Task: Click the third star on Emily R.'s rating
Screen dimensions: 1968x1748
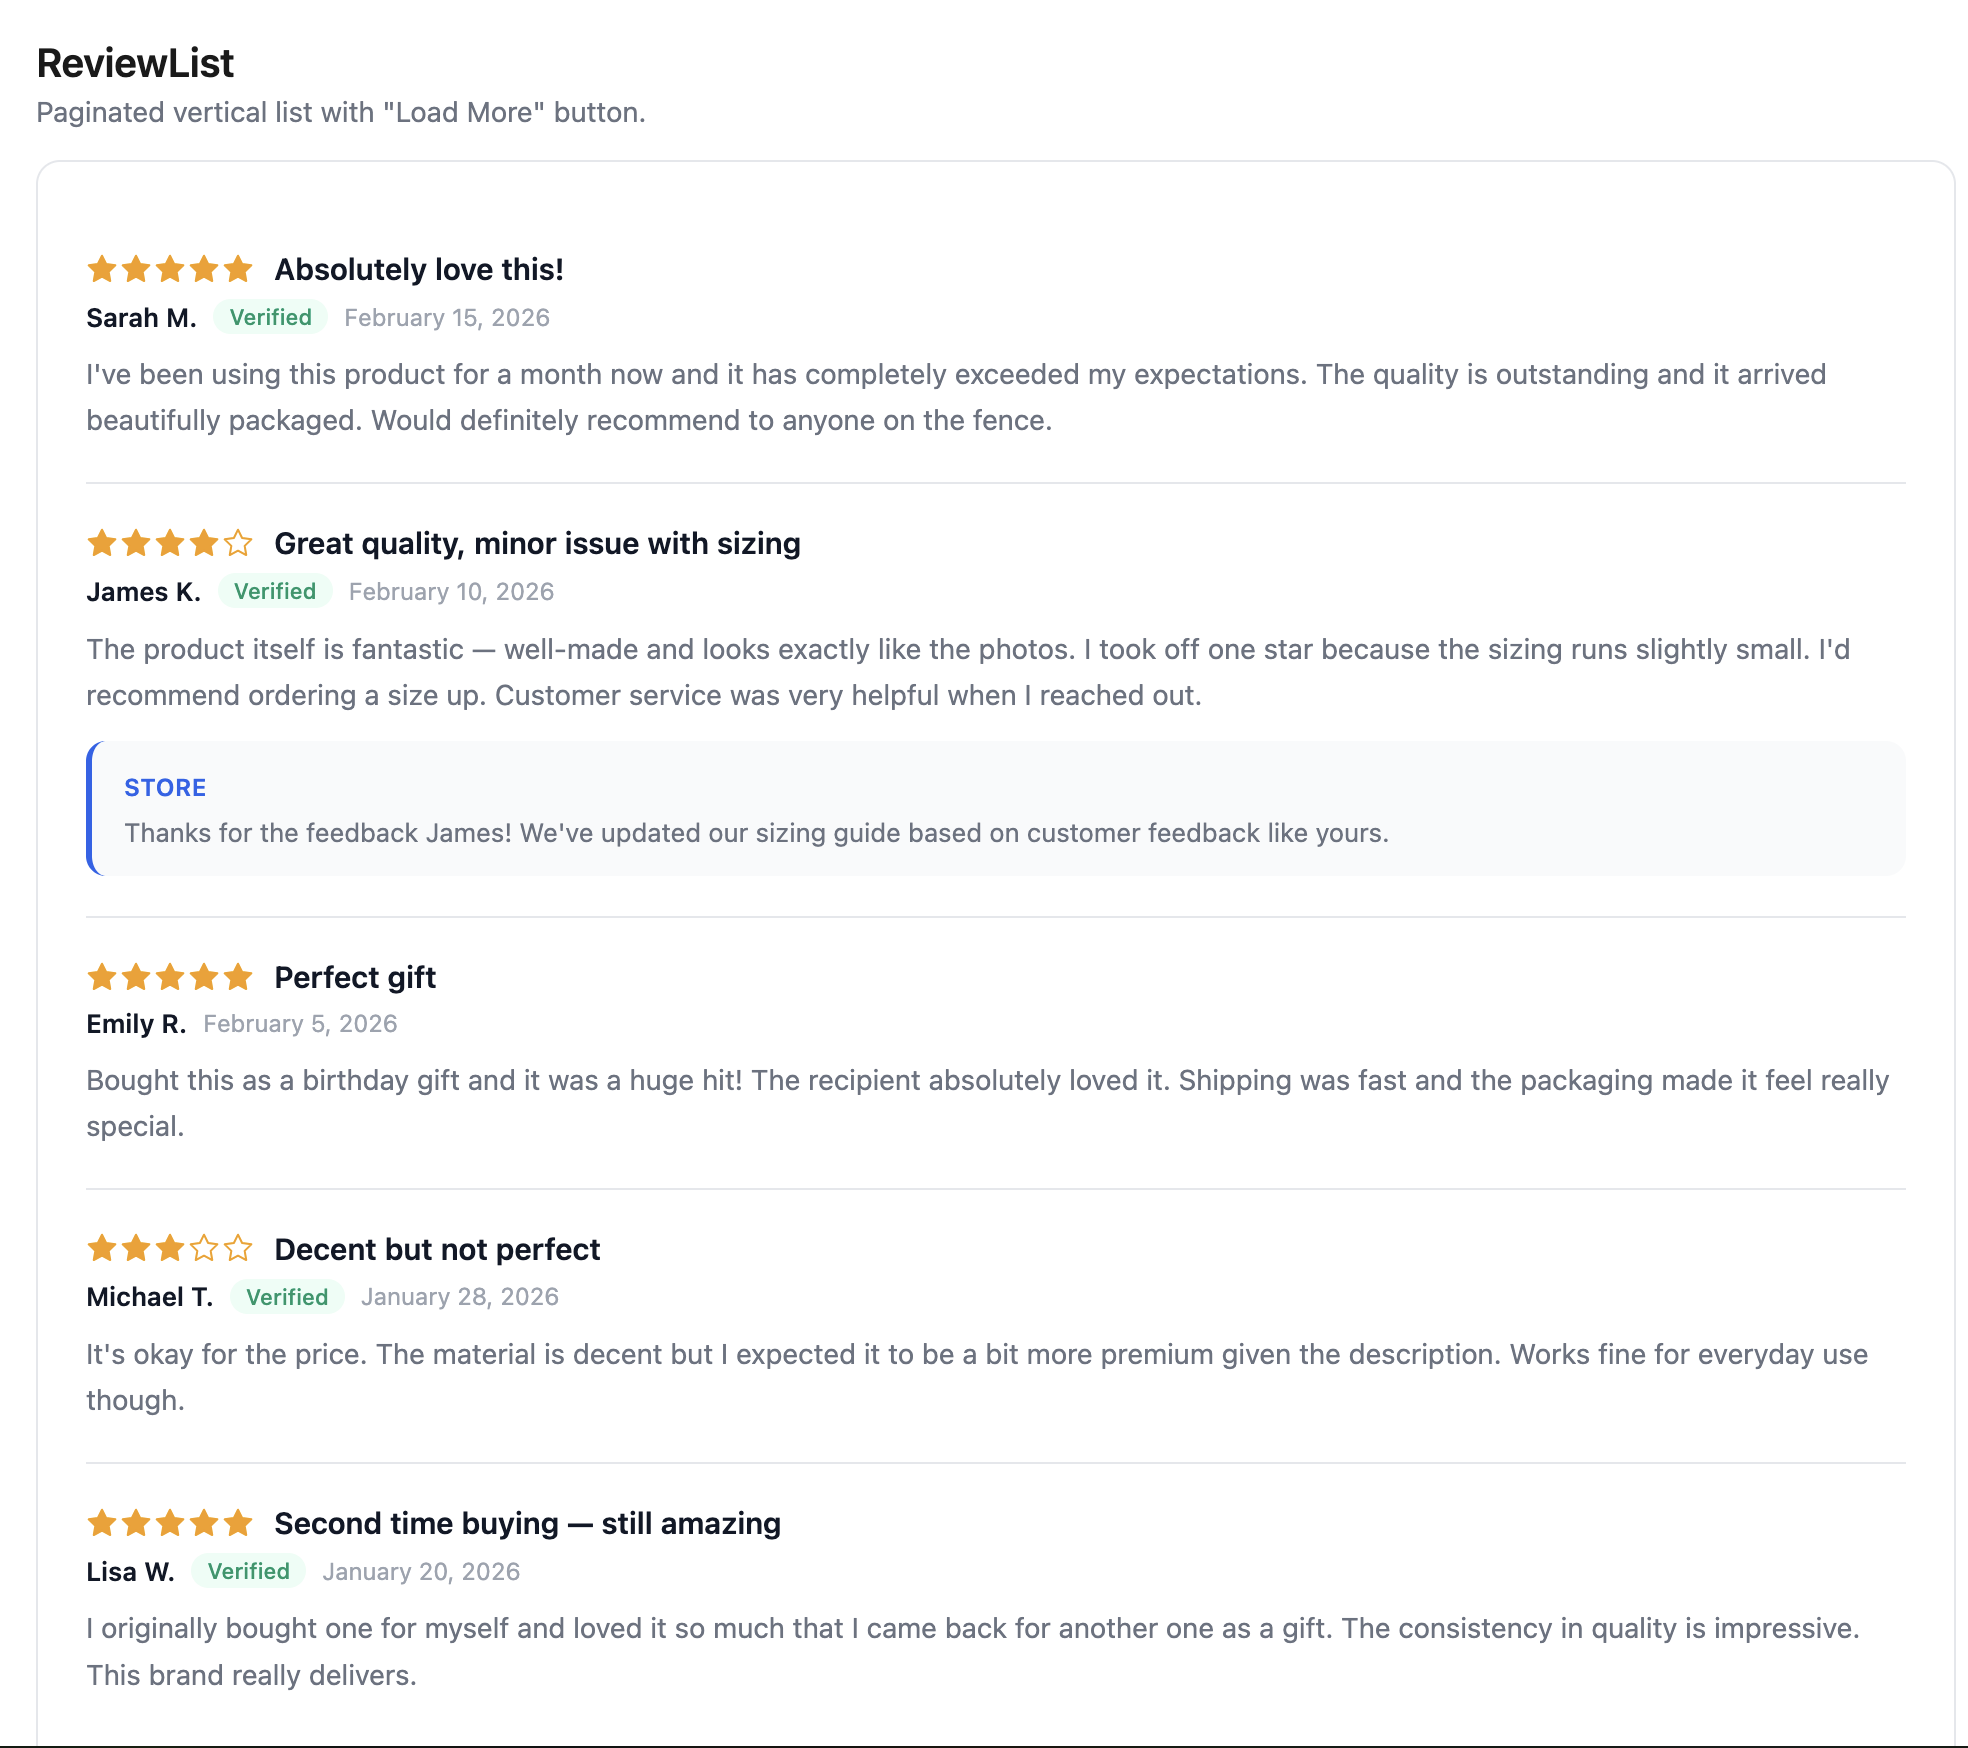Action: click(170, 977)
